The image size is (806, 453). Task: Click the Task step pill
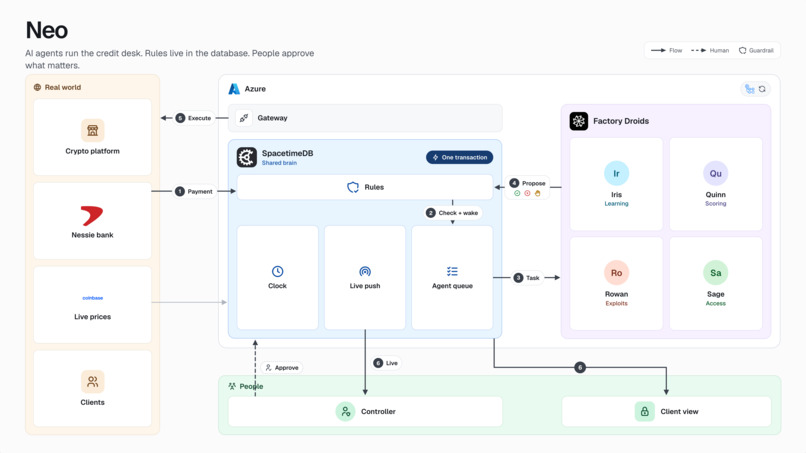527,278
